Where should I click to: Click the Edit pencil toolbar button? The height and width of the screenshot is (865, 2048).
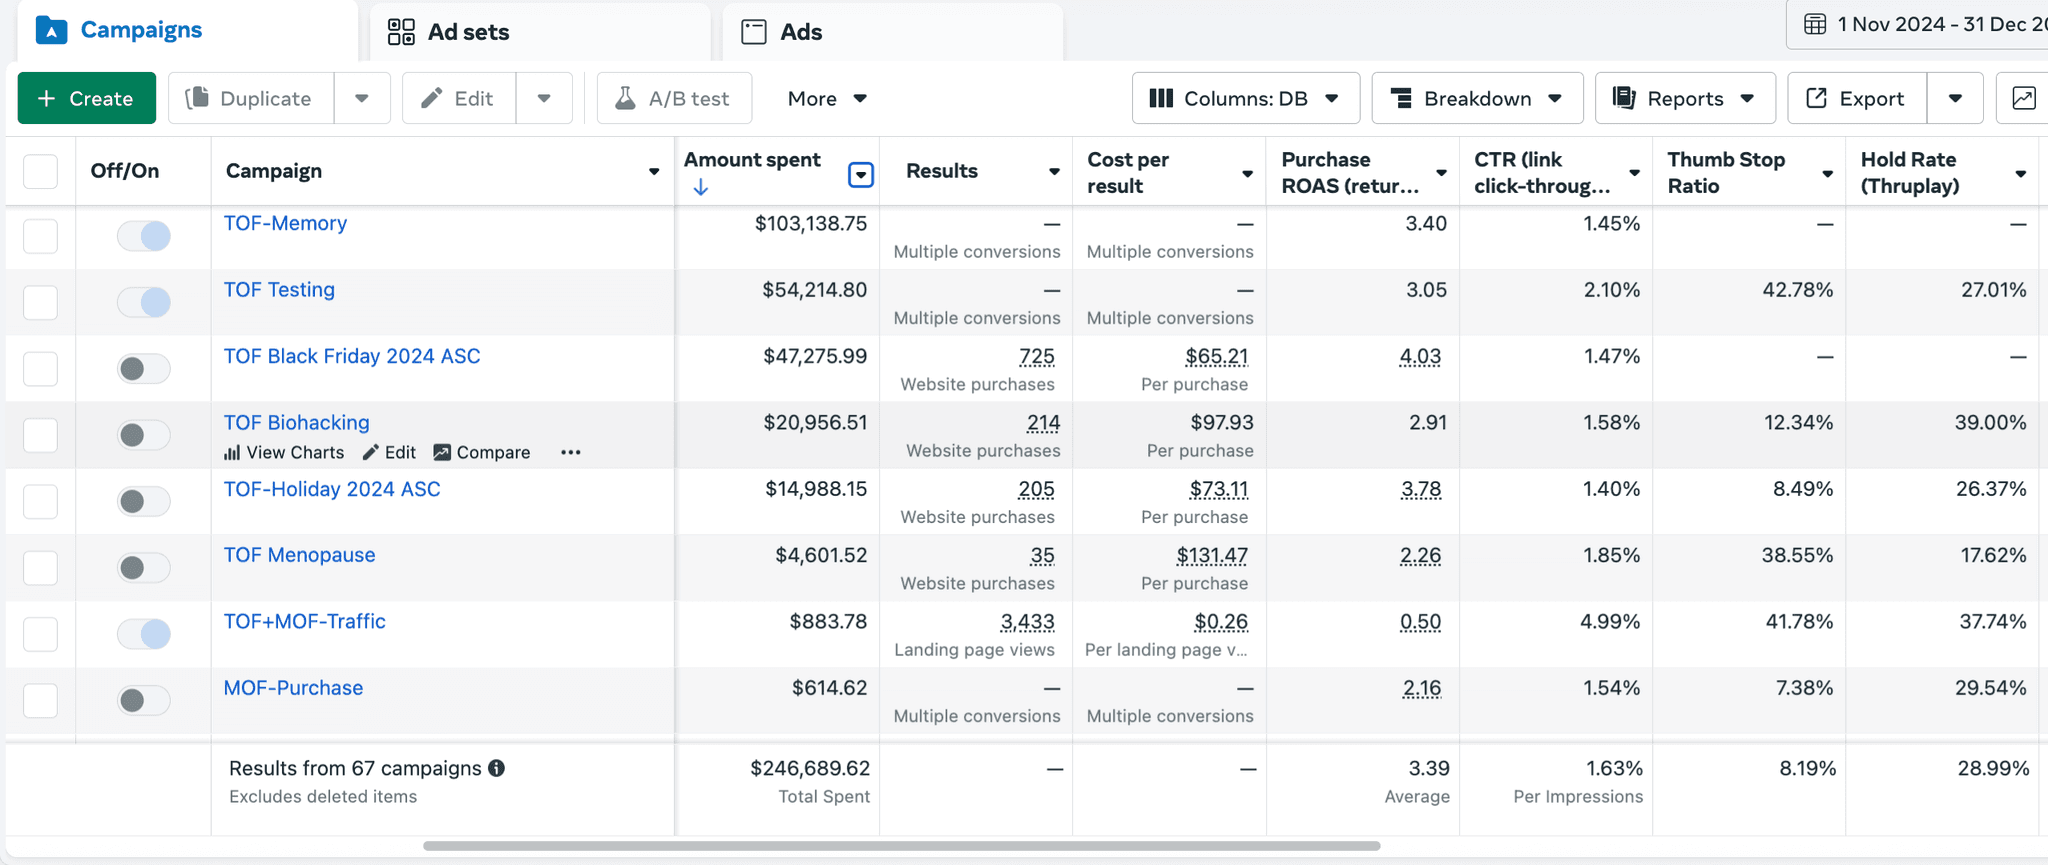pos(459,98)
